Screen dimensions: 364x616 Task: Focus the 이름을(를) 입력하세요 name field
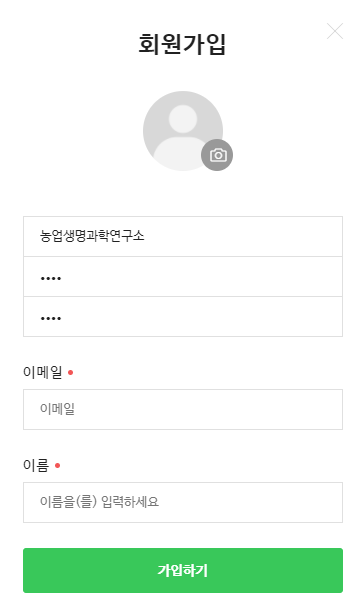(x=183, y=502)
